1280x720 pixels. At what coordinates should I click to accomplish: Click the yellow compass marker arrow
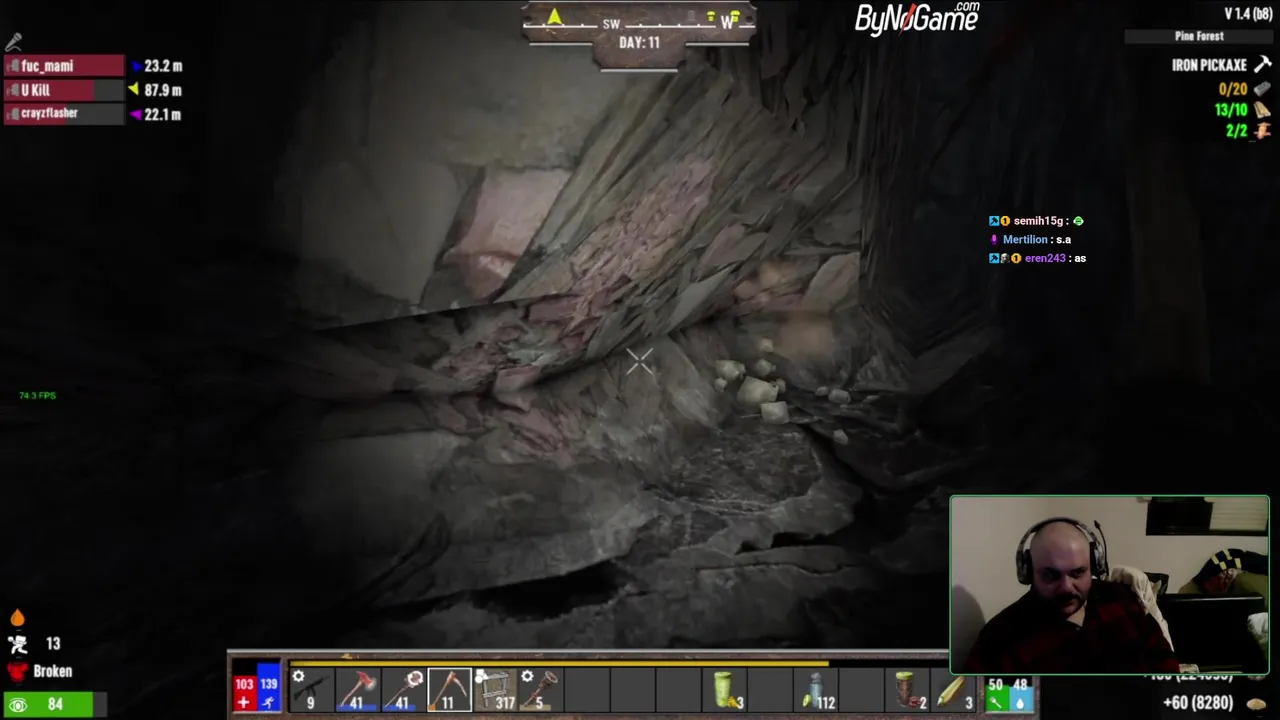555,16
